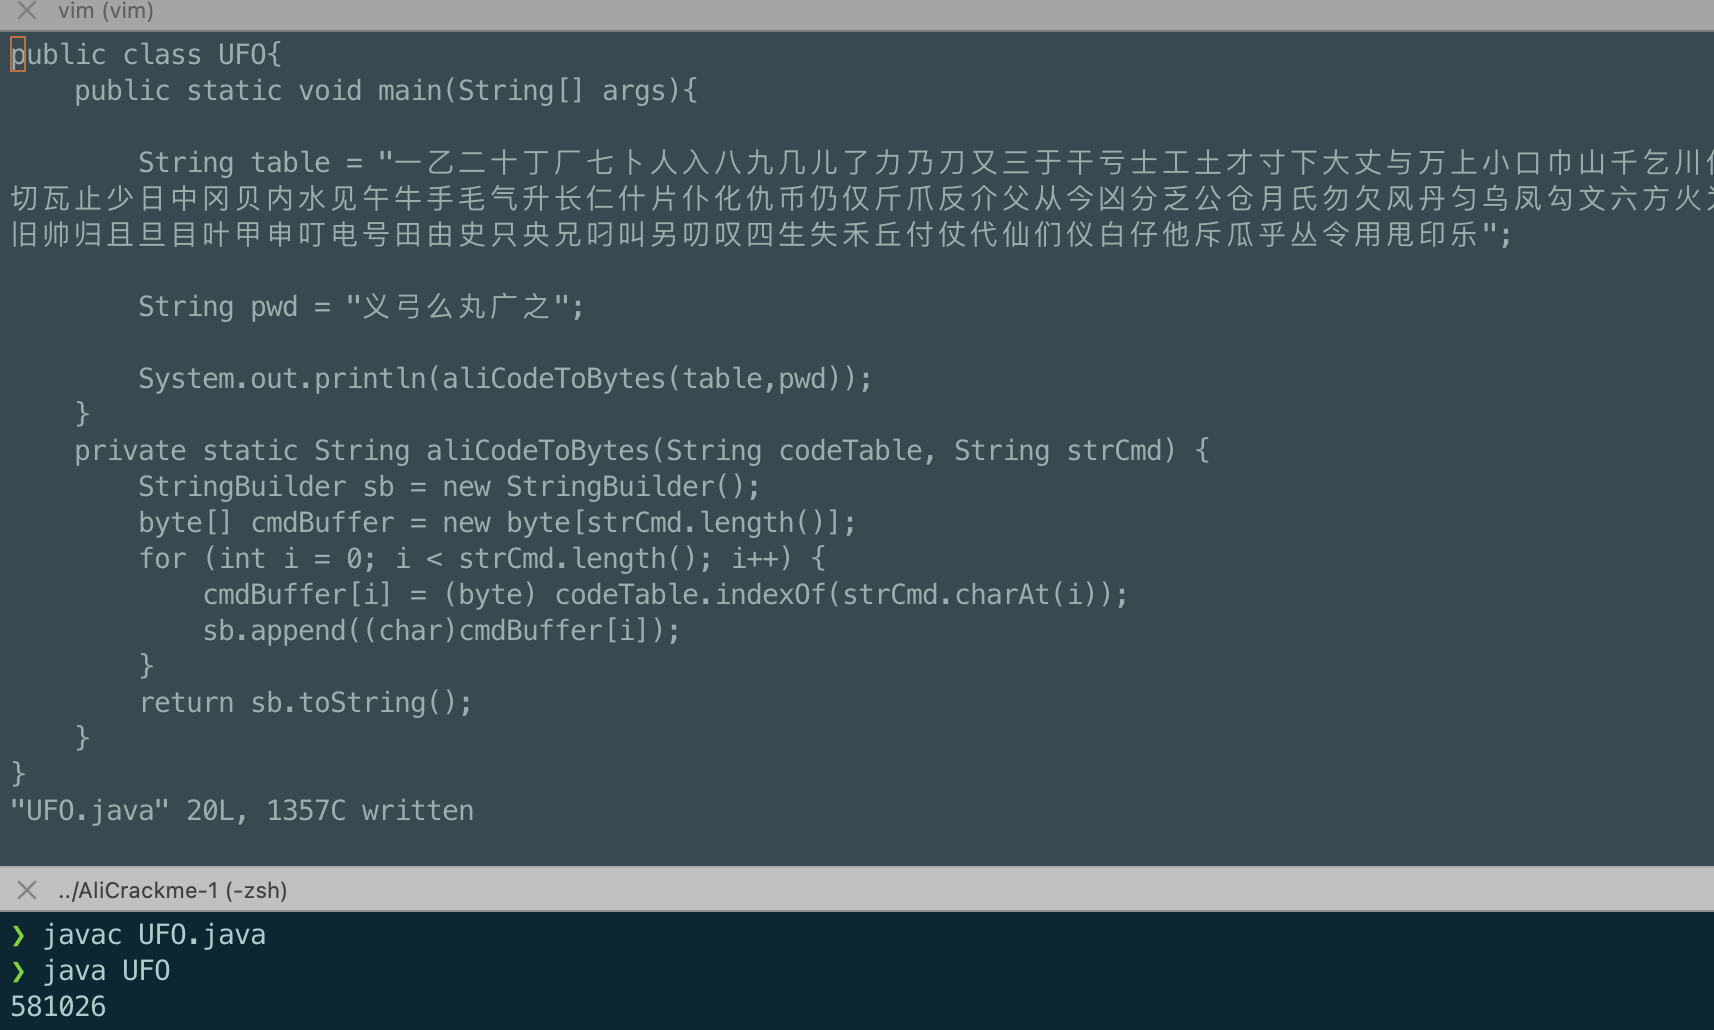
Task: Click the "pwd" variable in its String declaration
Action: pyautogui.click(x=274, y=307)
